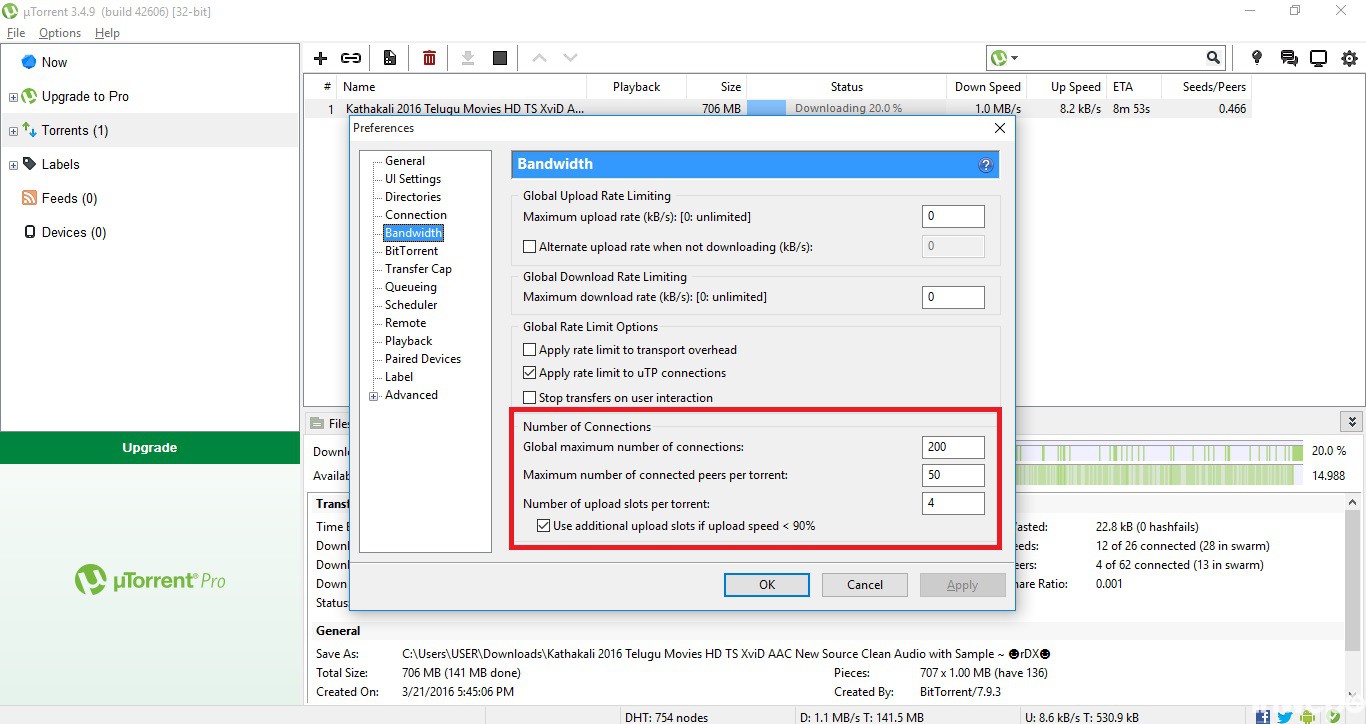This screenshot has width=1366, height=724.
Task: Click the µTorrent Pro logo banner
Action: point(150,580)
